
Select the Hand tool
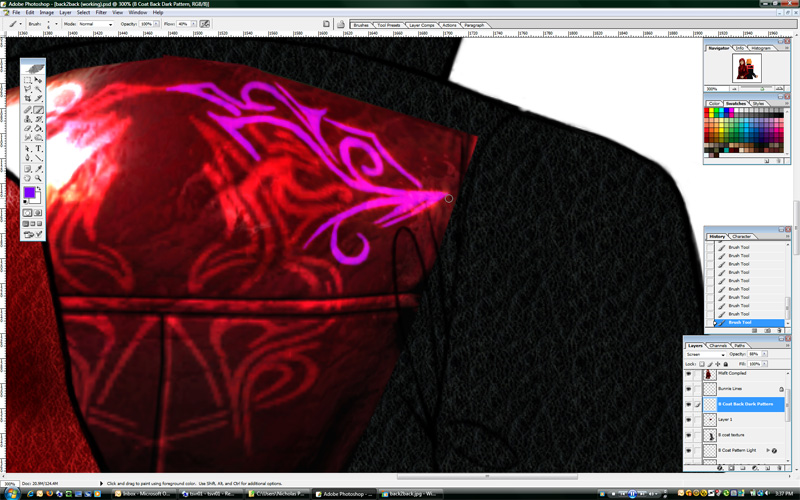pyautogui.click(x=28, y=178)
